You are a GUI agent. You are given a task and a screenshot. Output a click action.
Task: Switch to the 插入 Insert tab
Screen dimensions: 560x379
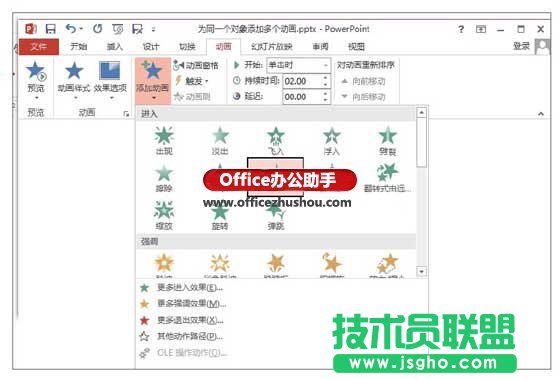click(115, 46)
